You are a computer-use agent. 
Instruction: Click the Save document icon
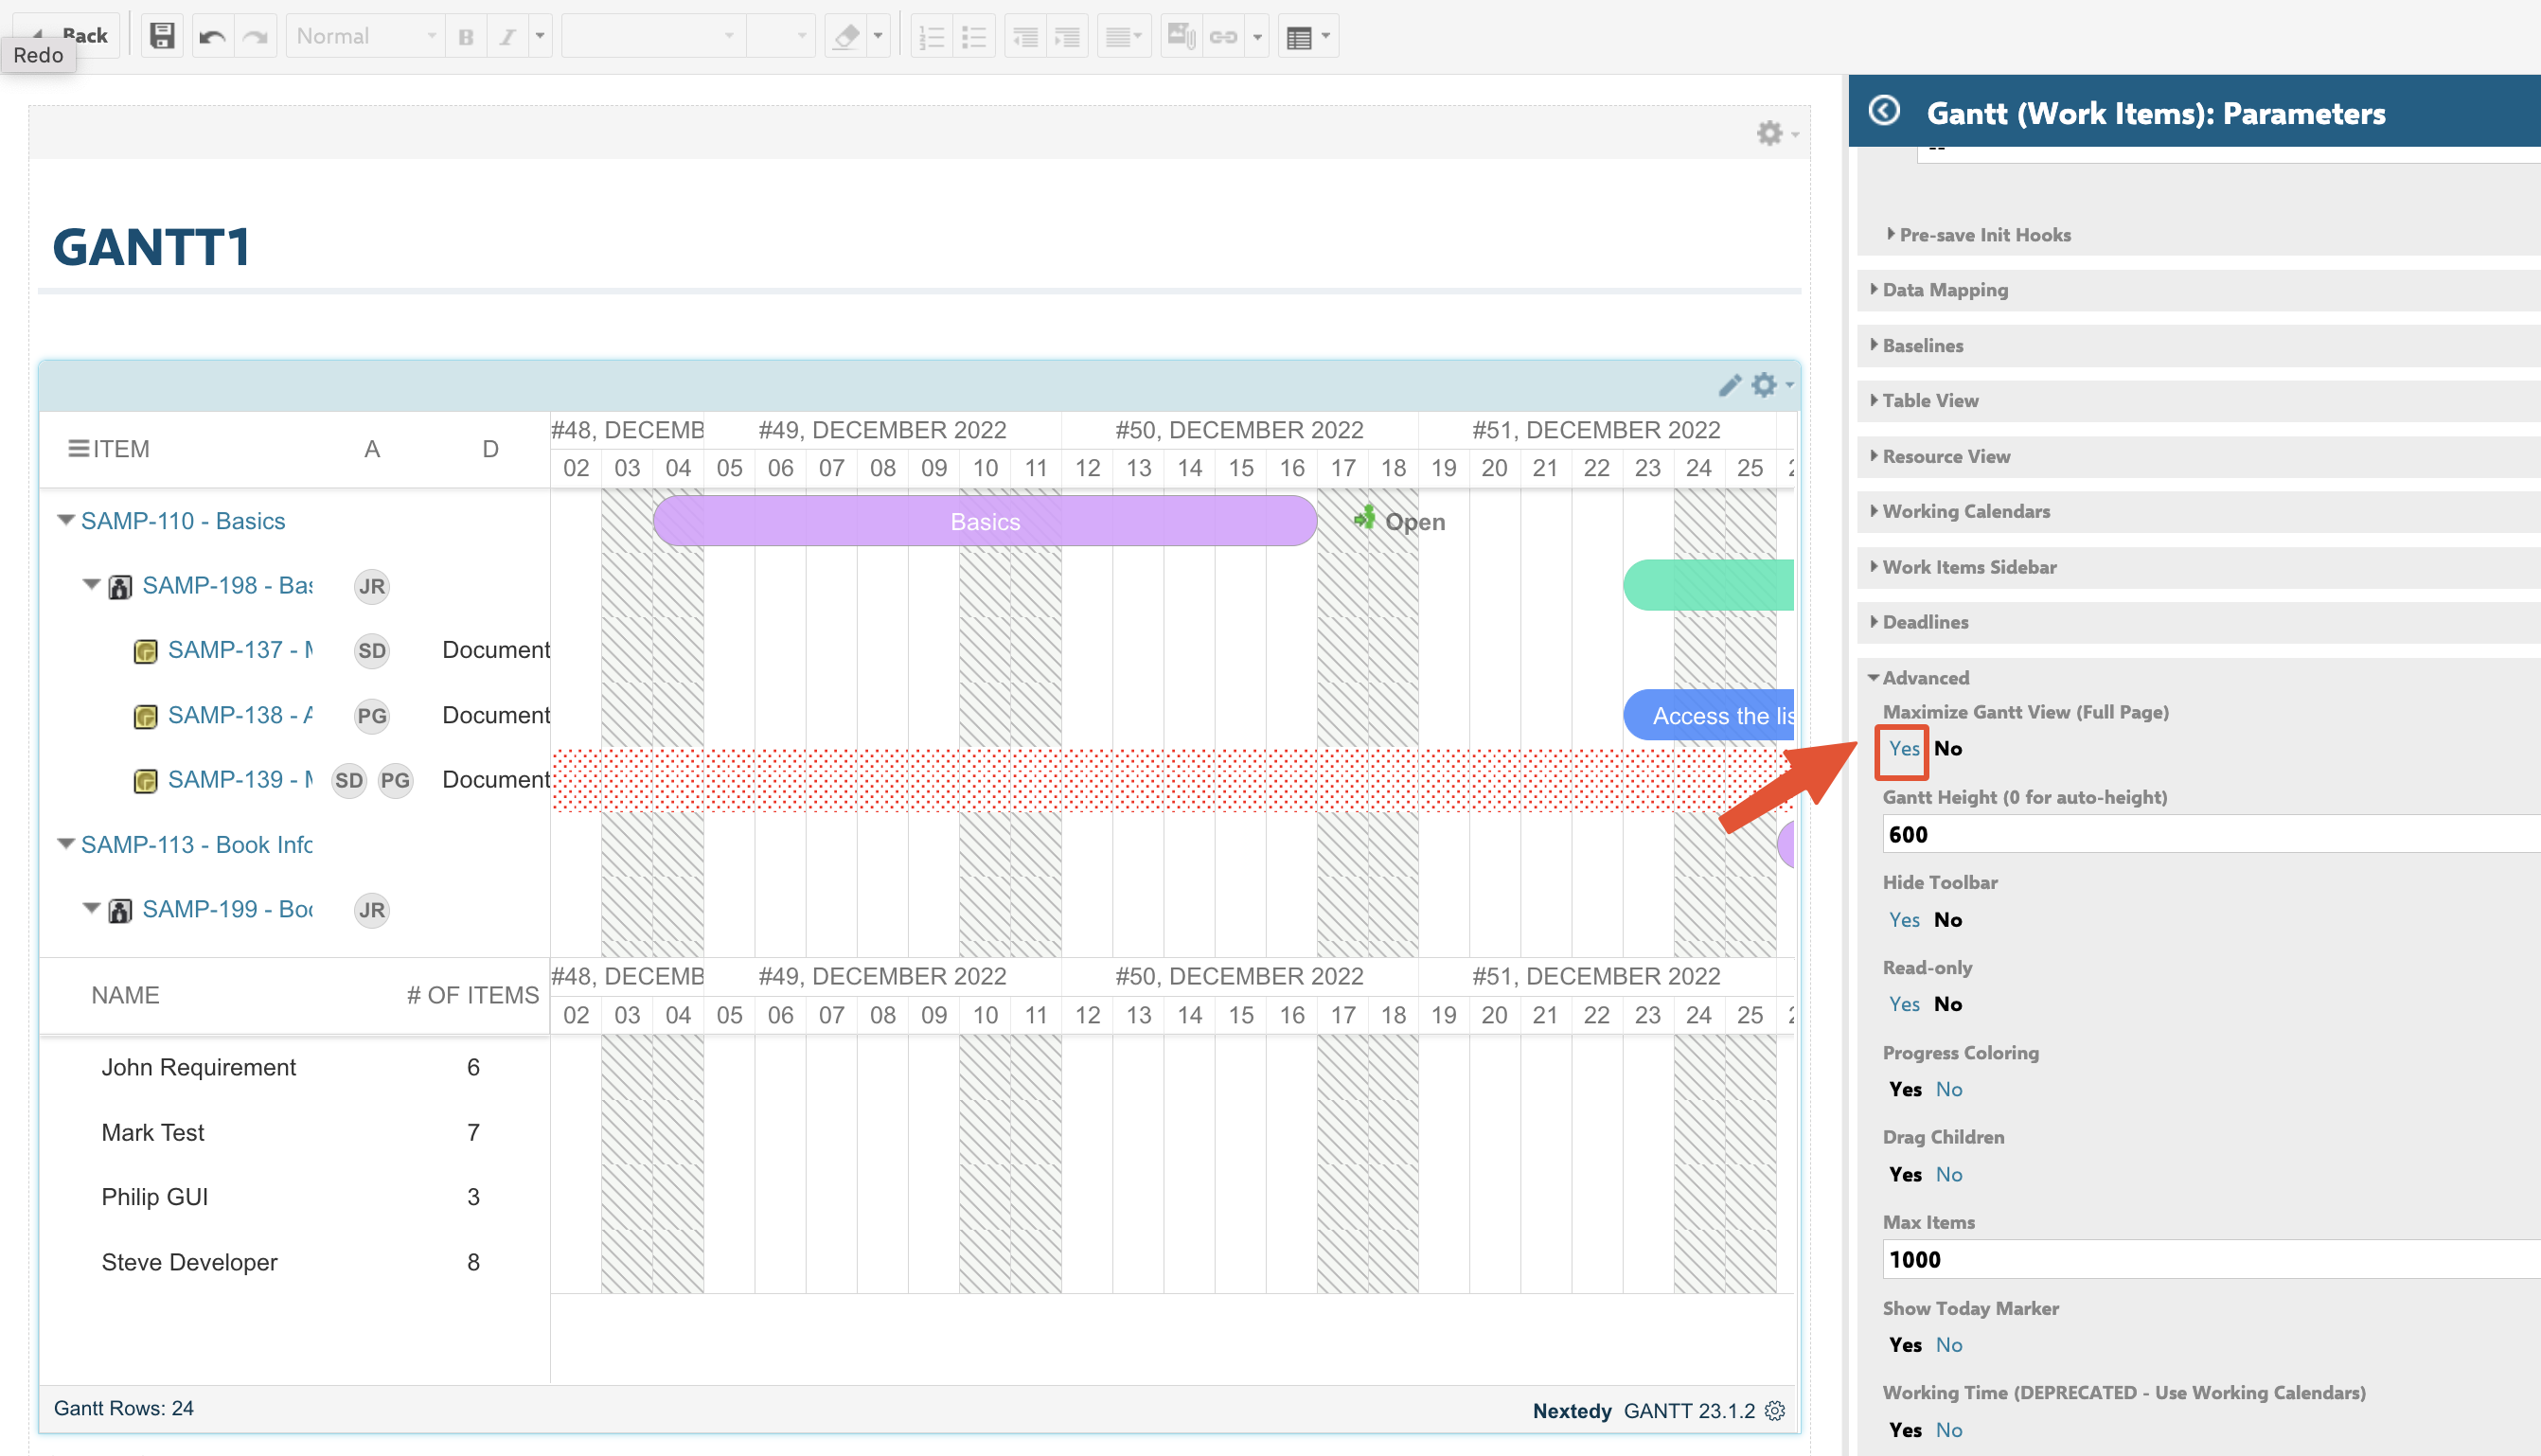click(x=162, y=37)
